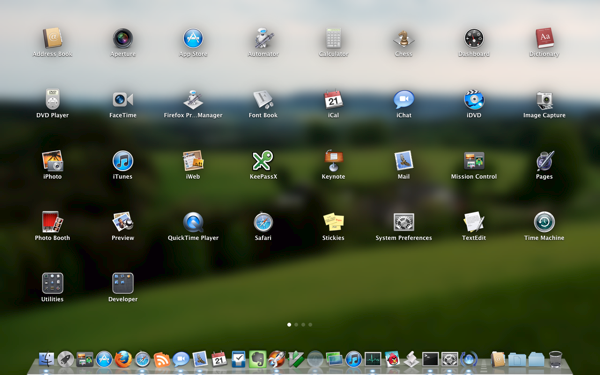Launch FaceTime
The height and width of the screenshot is (375, 600).
[123, 99]
